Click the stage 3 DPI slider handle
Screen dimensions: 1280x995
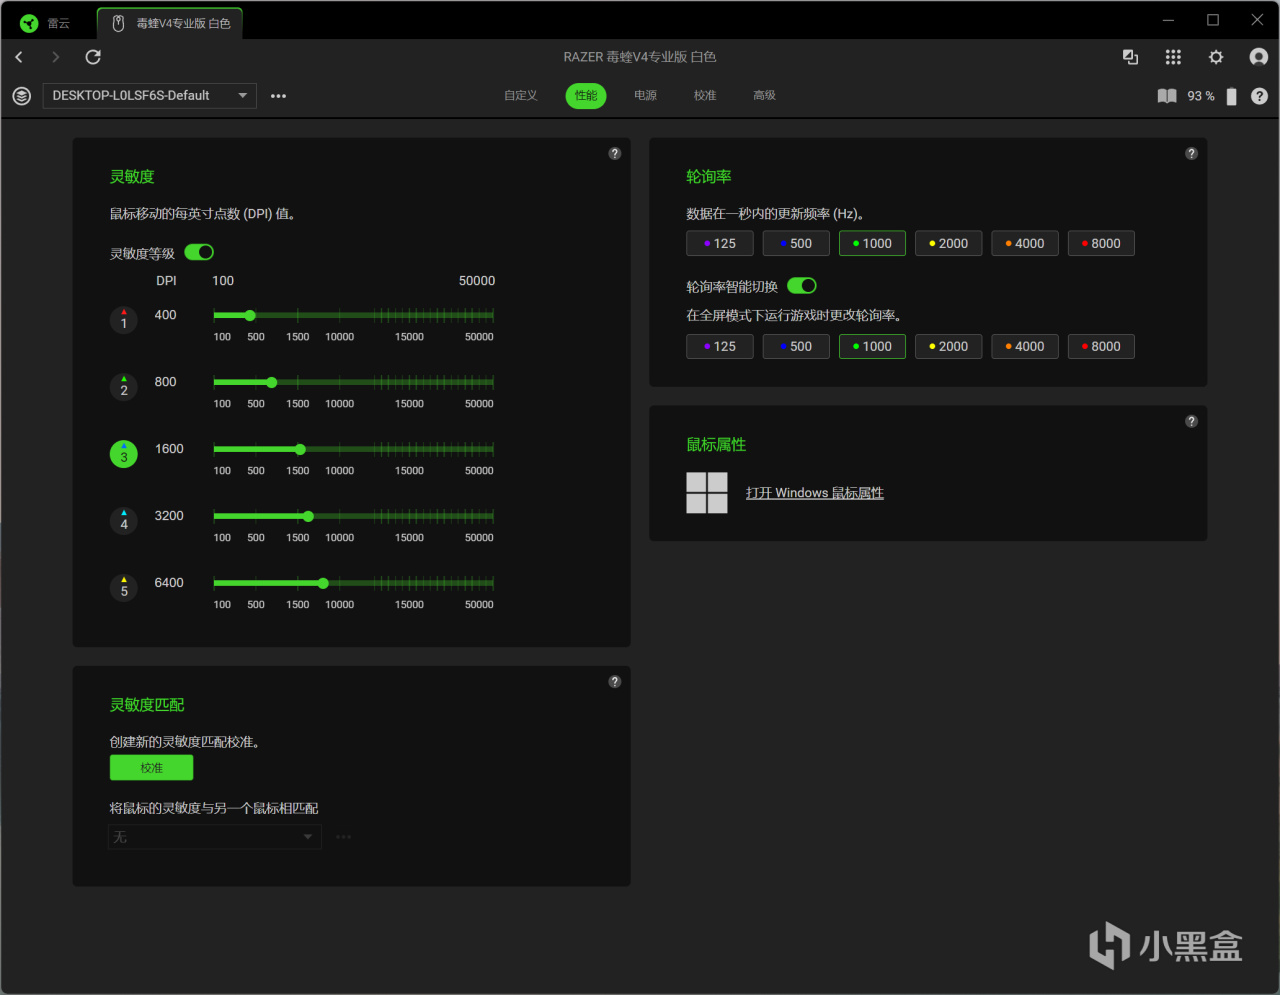[300, 450]
